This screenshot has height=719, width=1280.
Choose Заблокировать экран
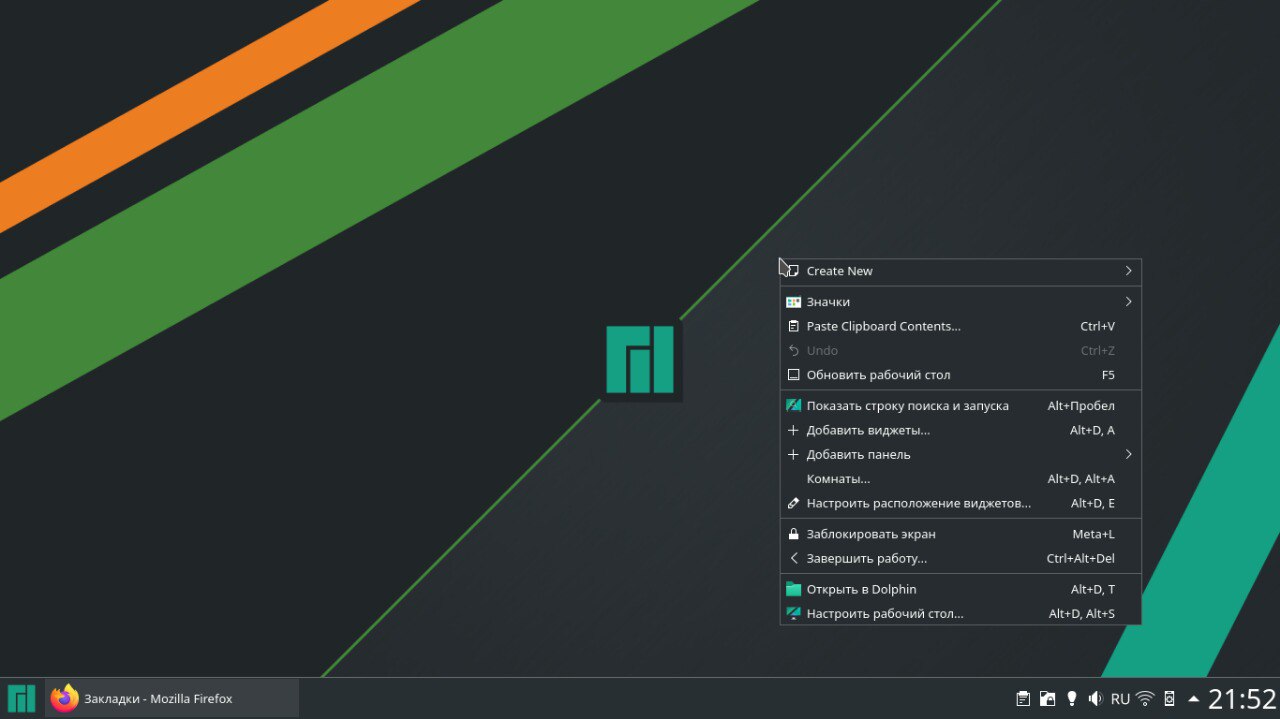coord(960,534)
